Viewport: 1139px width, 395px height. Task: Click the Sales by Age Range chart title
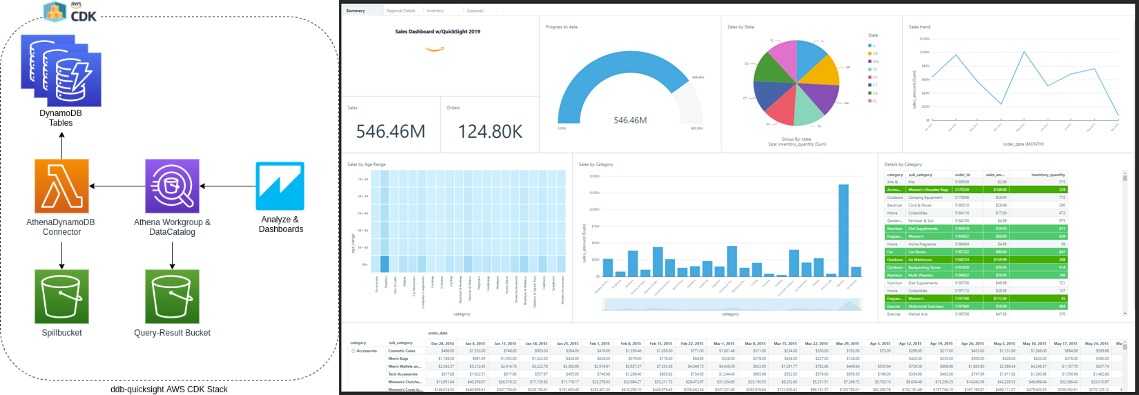click(367, 165)
